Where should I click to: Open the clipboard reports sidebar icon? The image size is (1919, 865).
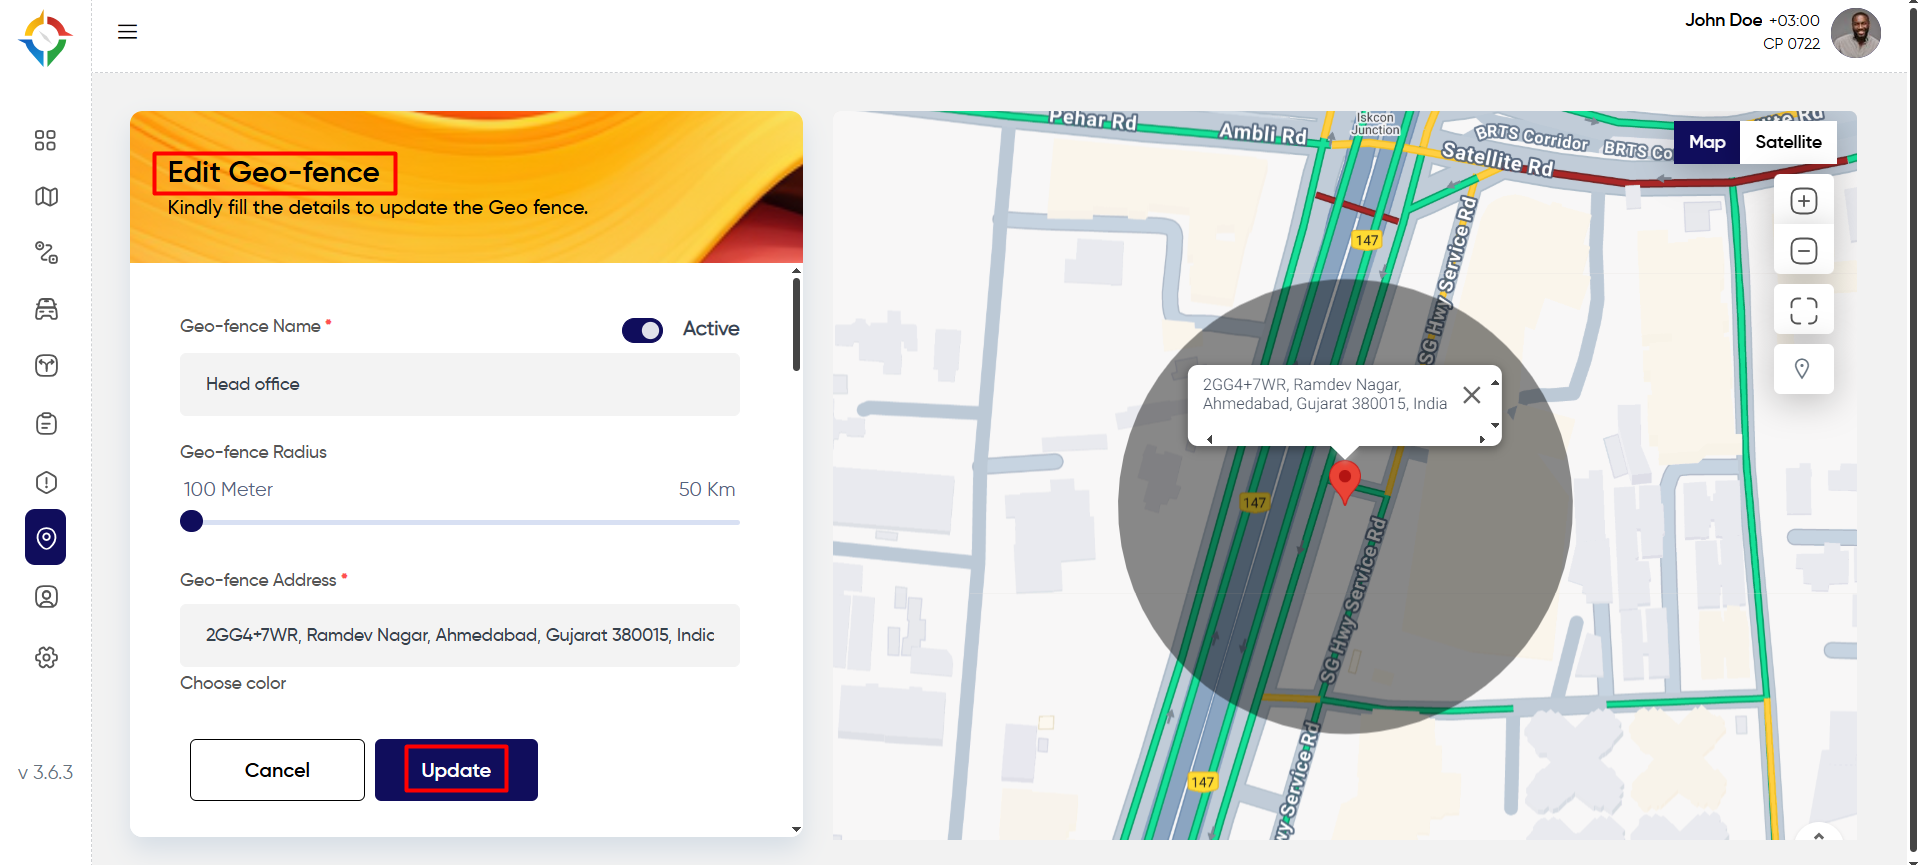pyautogui.click(x=46, y=424)
